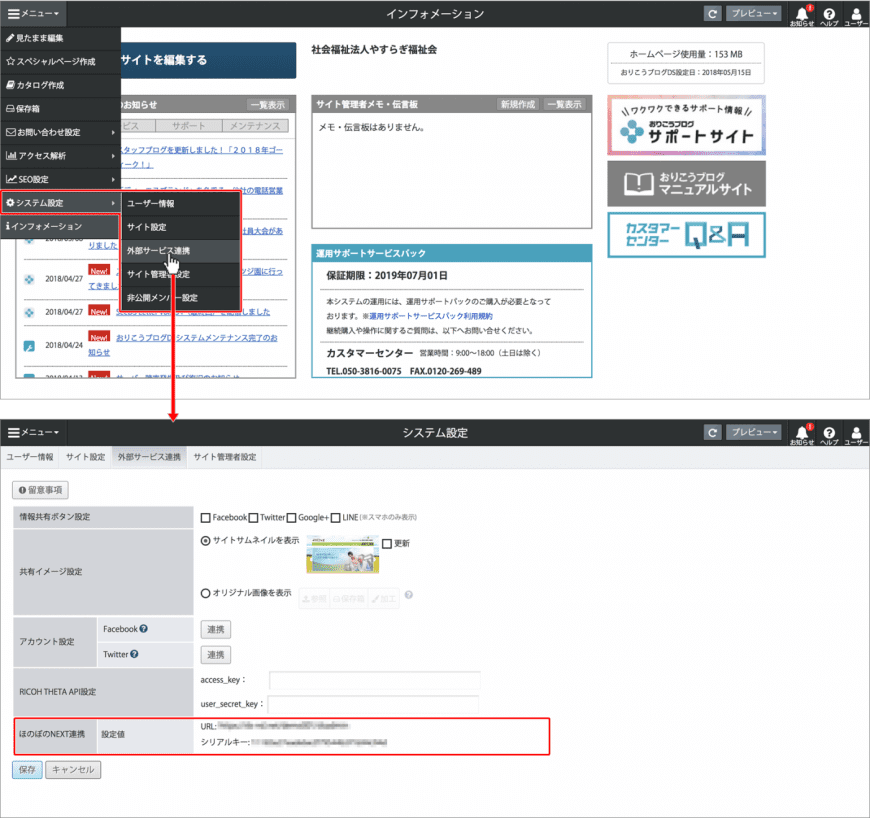The width and height of the screenshot is (870, 818).
Task: Click the help icon beside Twitter
Action: (134, 654)
